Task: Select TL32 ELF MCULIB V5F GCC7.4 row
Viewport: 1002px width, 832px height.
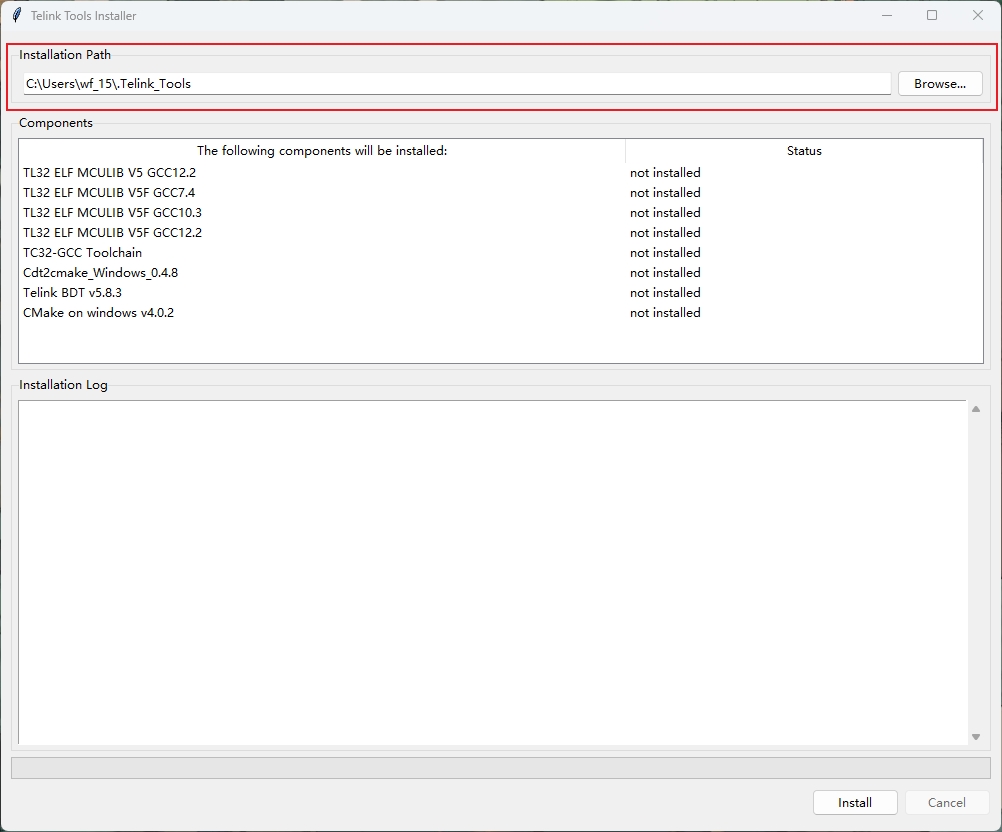Action: [x=110, y=193]
